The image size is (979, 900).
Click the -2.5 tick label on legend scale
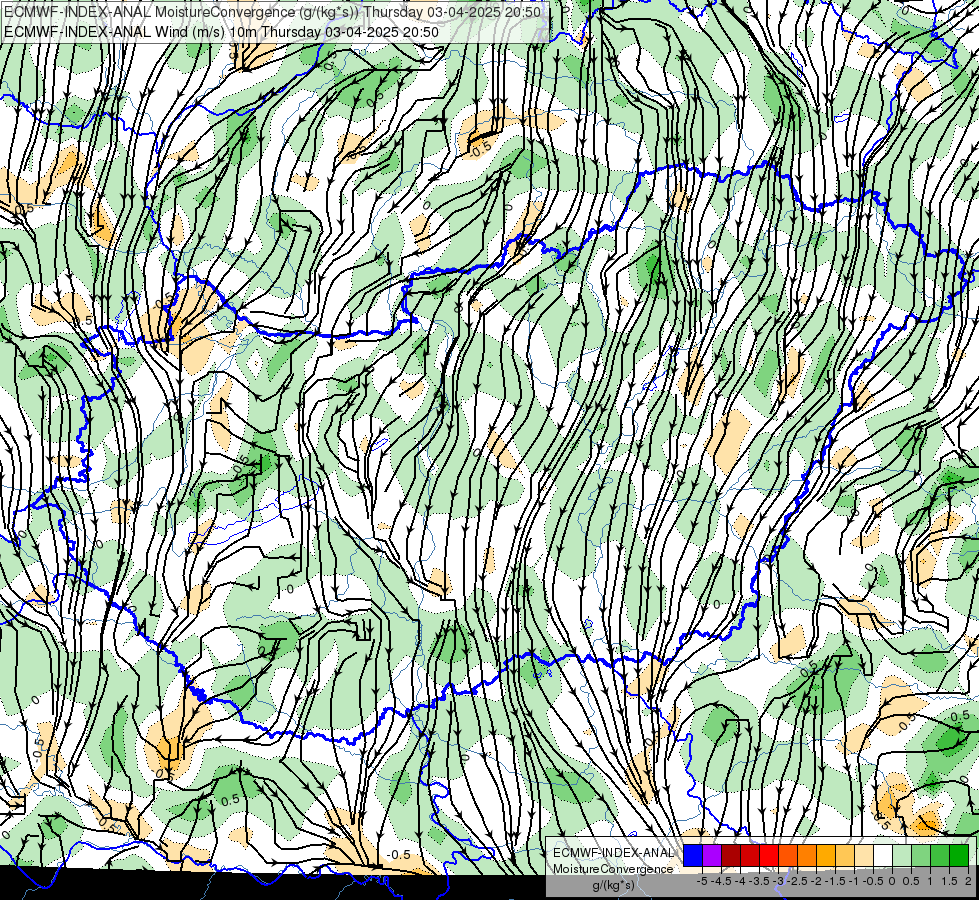pyautogui.click(x=797, y=881)
